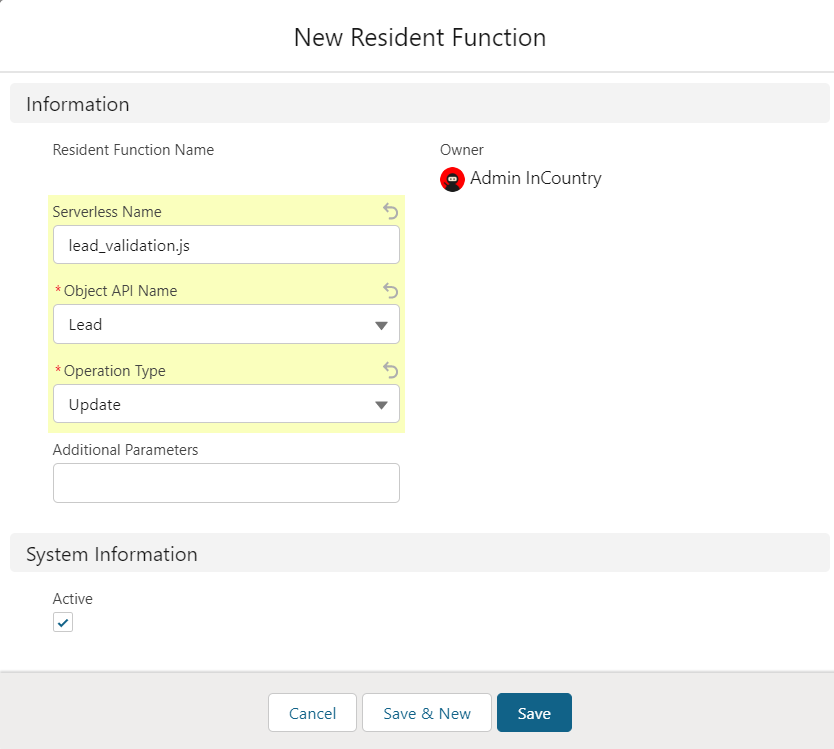Click the revert icon next to Serverless Name

(x=389, y=212)
